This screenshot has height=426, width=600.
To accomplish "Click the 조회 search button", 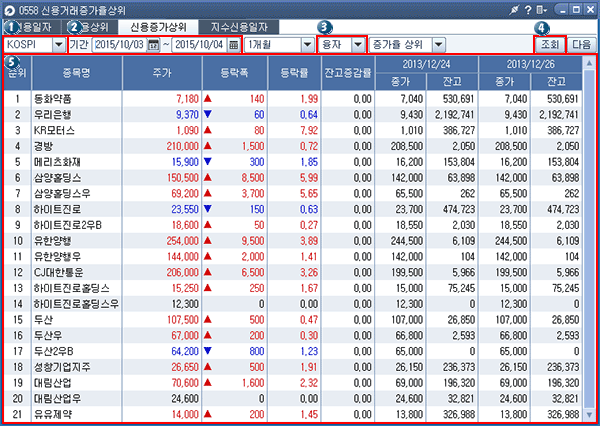I will pos(549,45).
